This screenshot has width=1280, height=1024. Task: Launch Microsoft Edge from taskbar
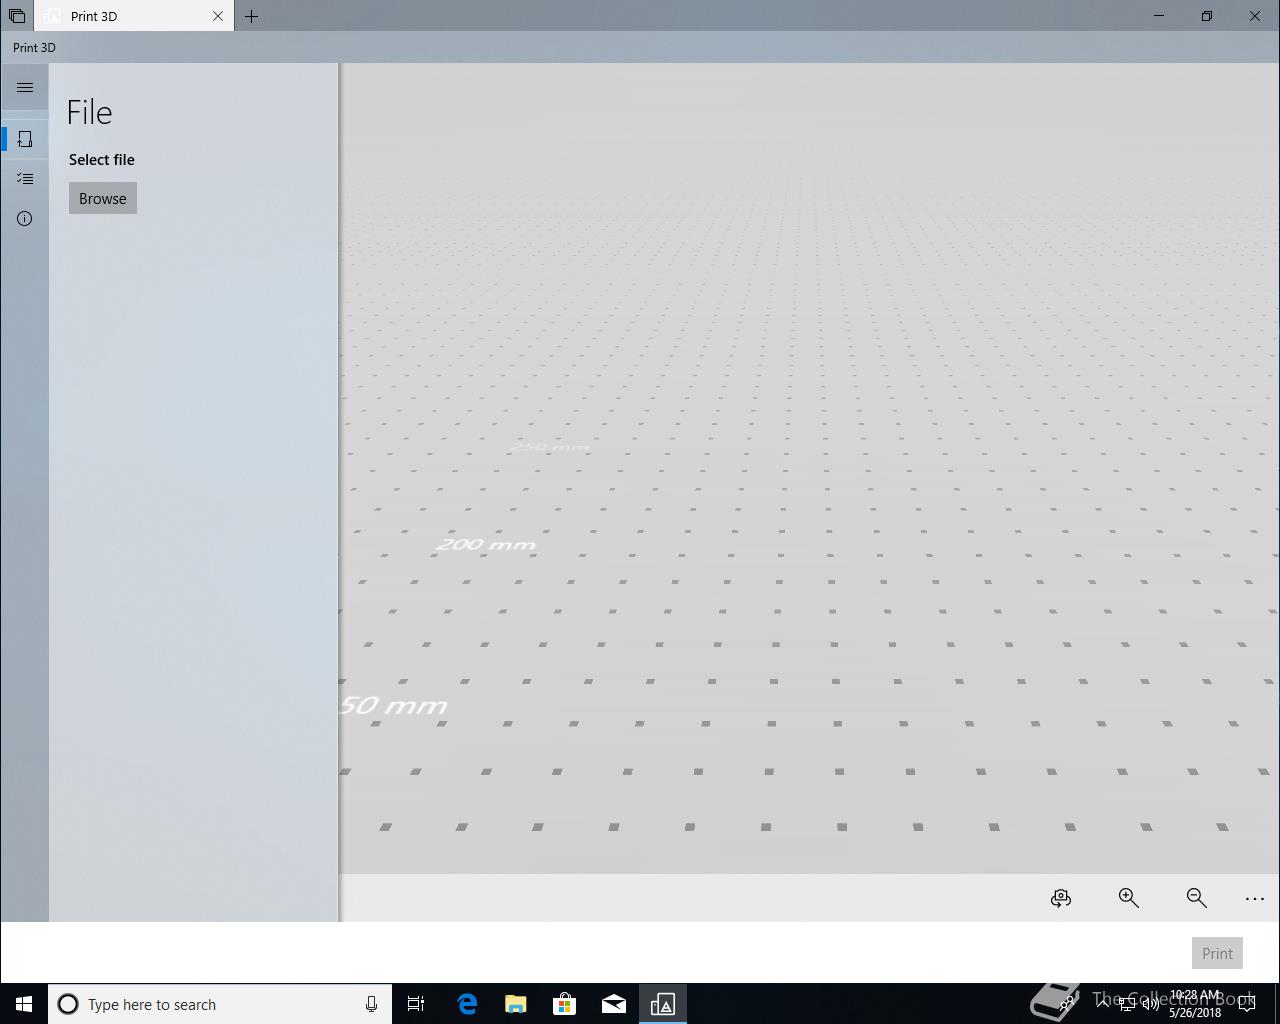(x=467, y=1004)
